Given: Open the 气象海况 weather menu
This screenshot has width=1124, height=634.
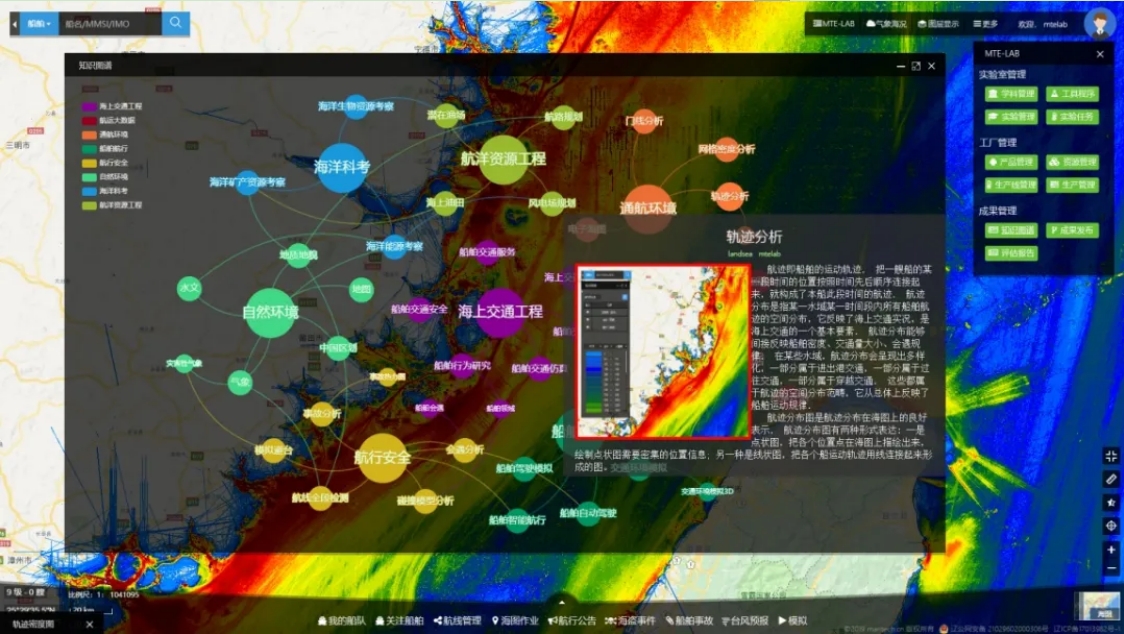Looking at the screenshot, I should pos(886,23).
